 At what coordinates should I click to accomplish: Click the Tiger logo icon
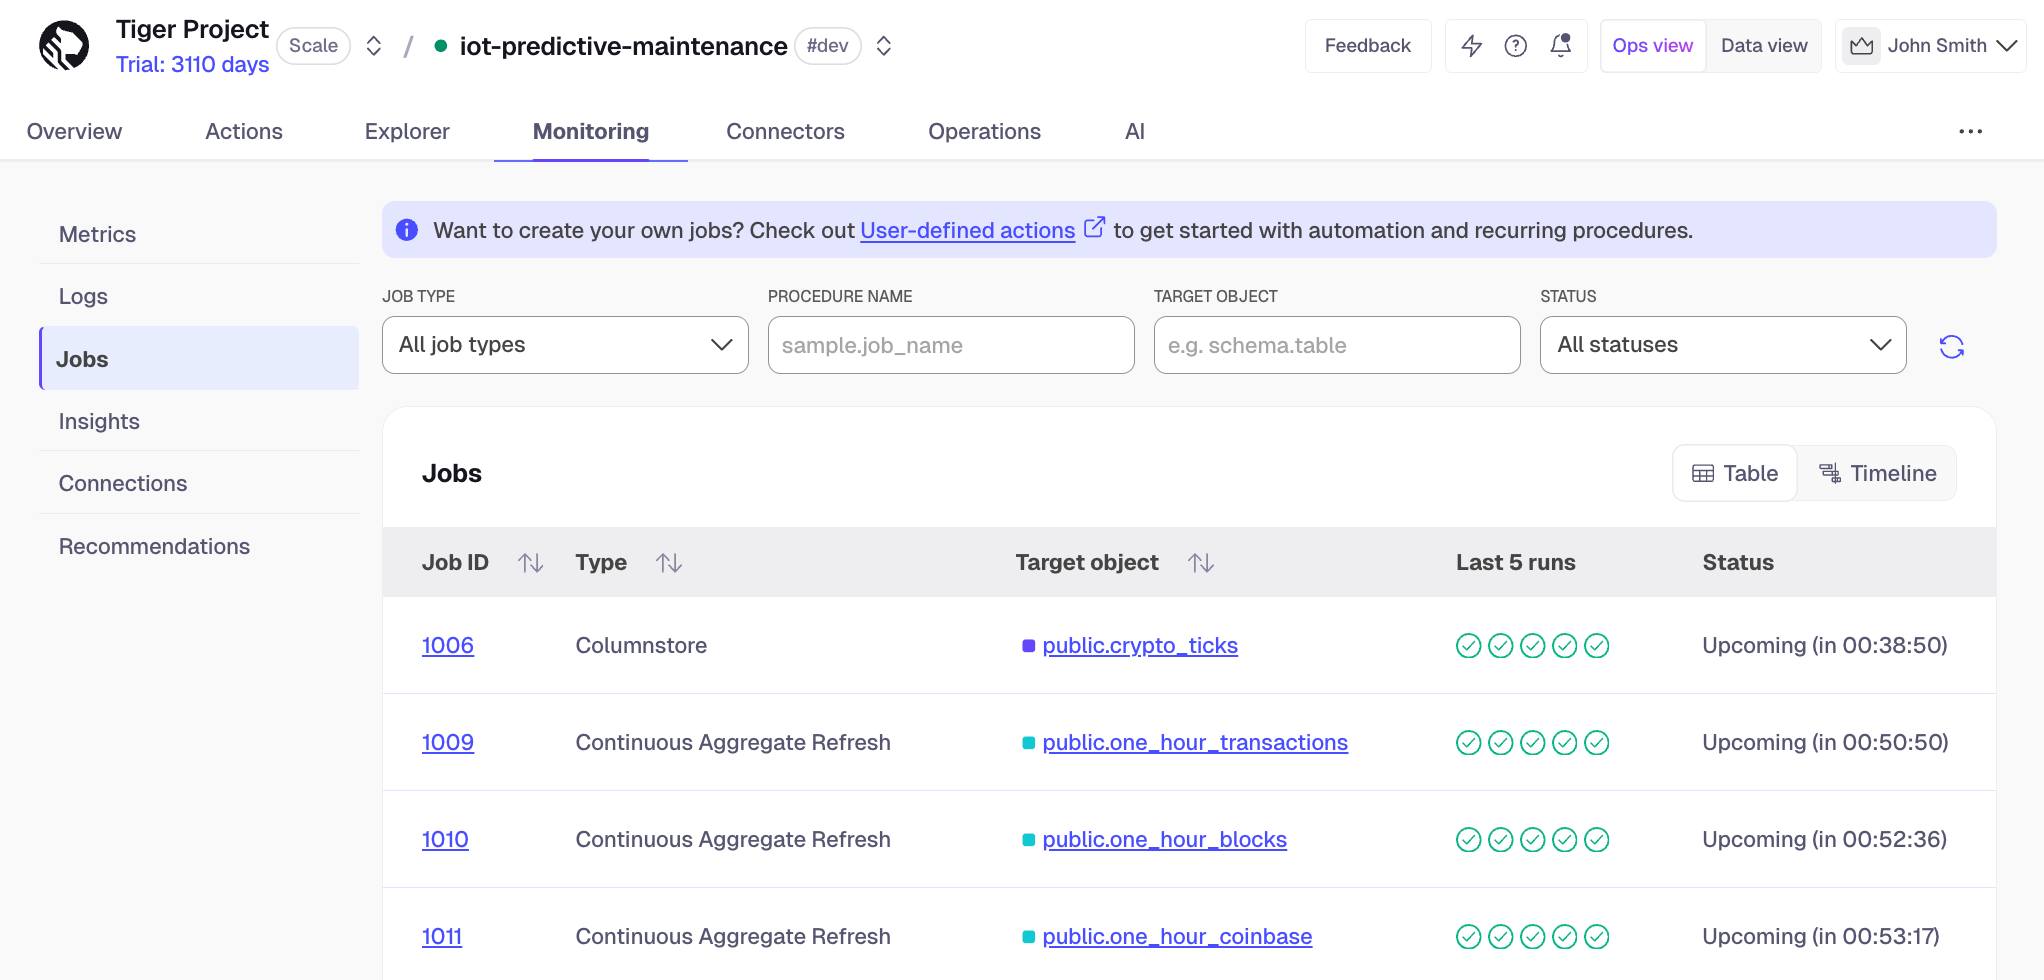(64, 46)
